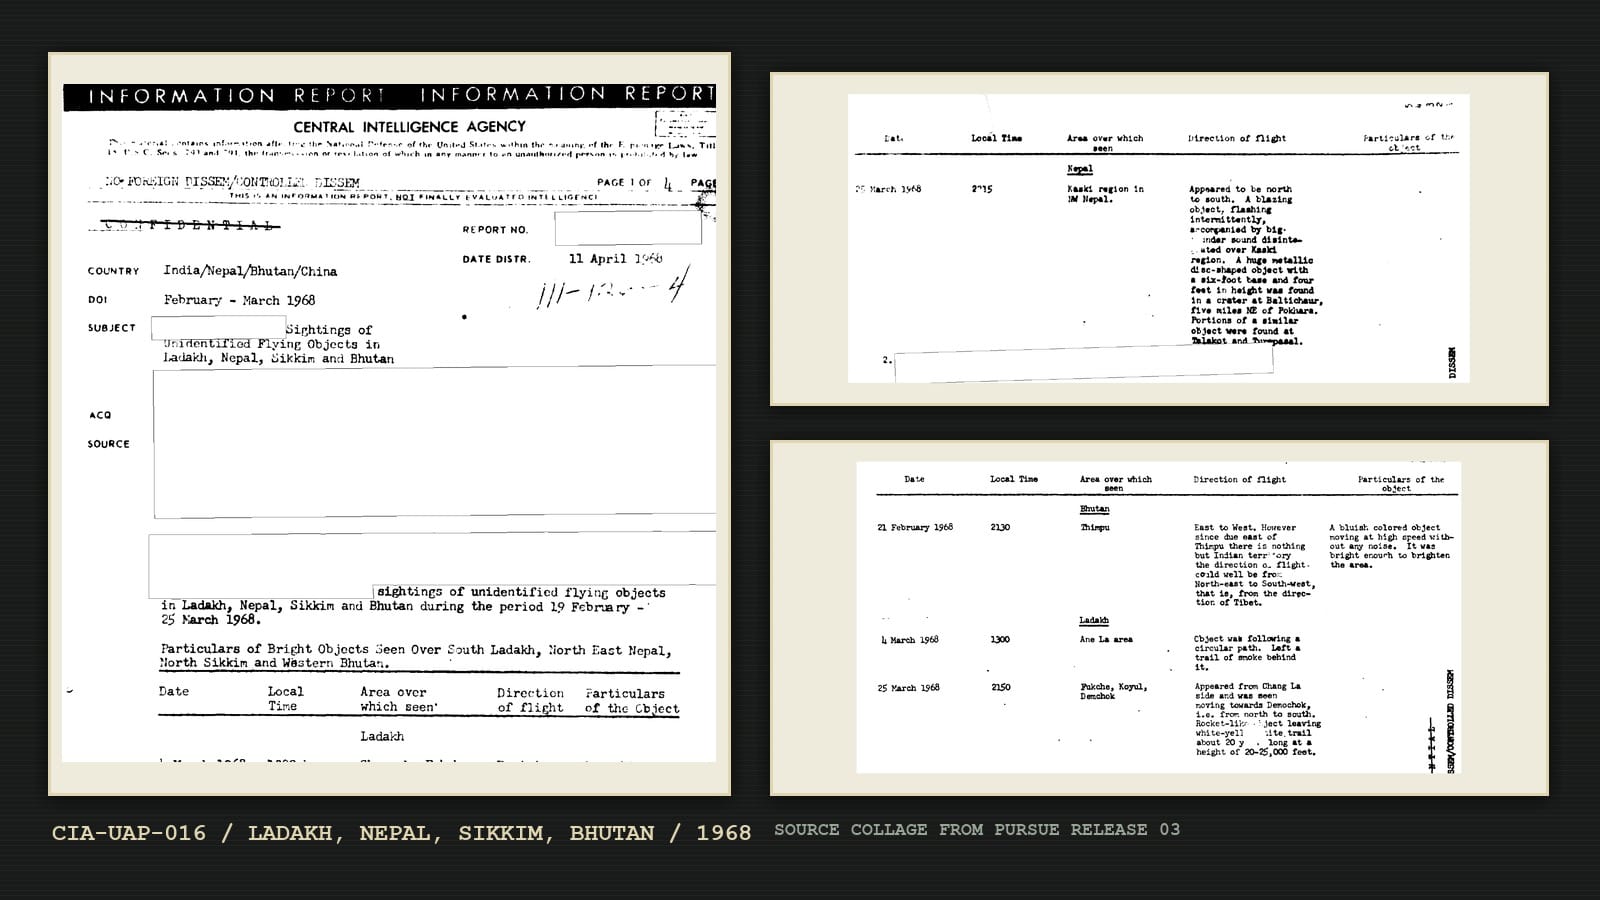Screen dimensions: 1600x900
Task: Click 'Kaski region in NW Nepal' area entry
Action: [1105, 194]
